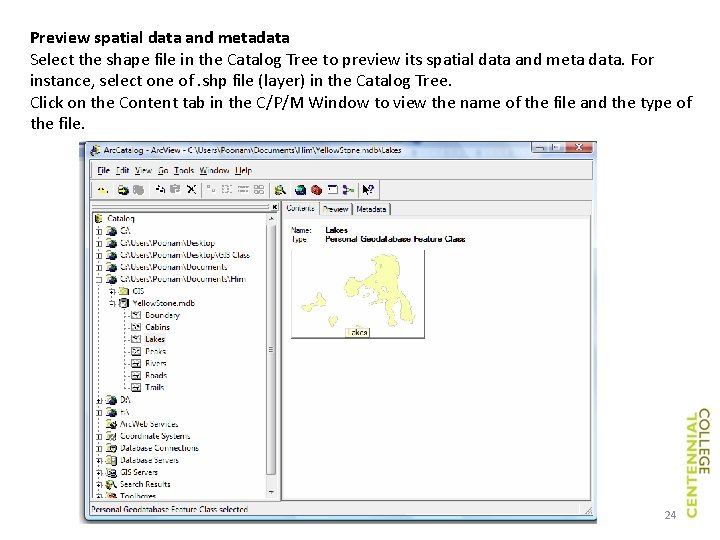Click the status bar 'Feature Class selected' text
Image resolution: width=720 pixels, height=540 pixels.
tap(210, 509)
